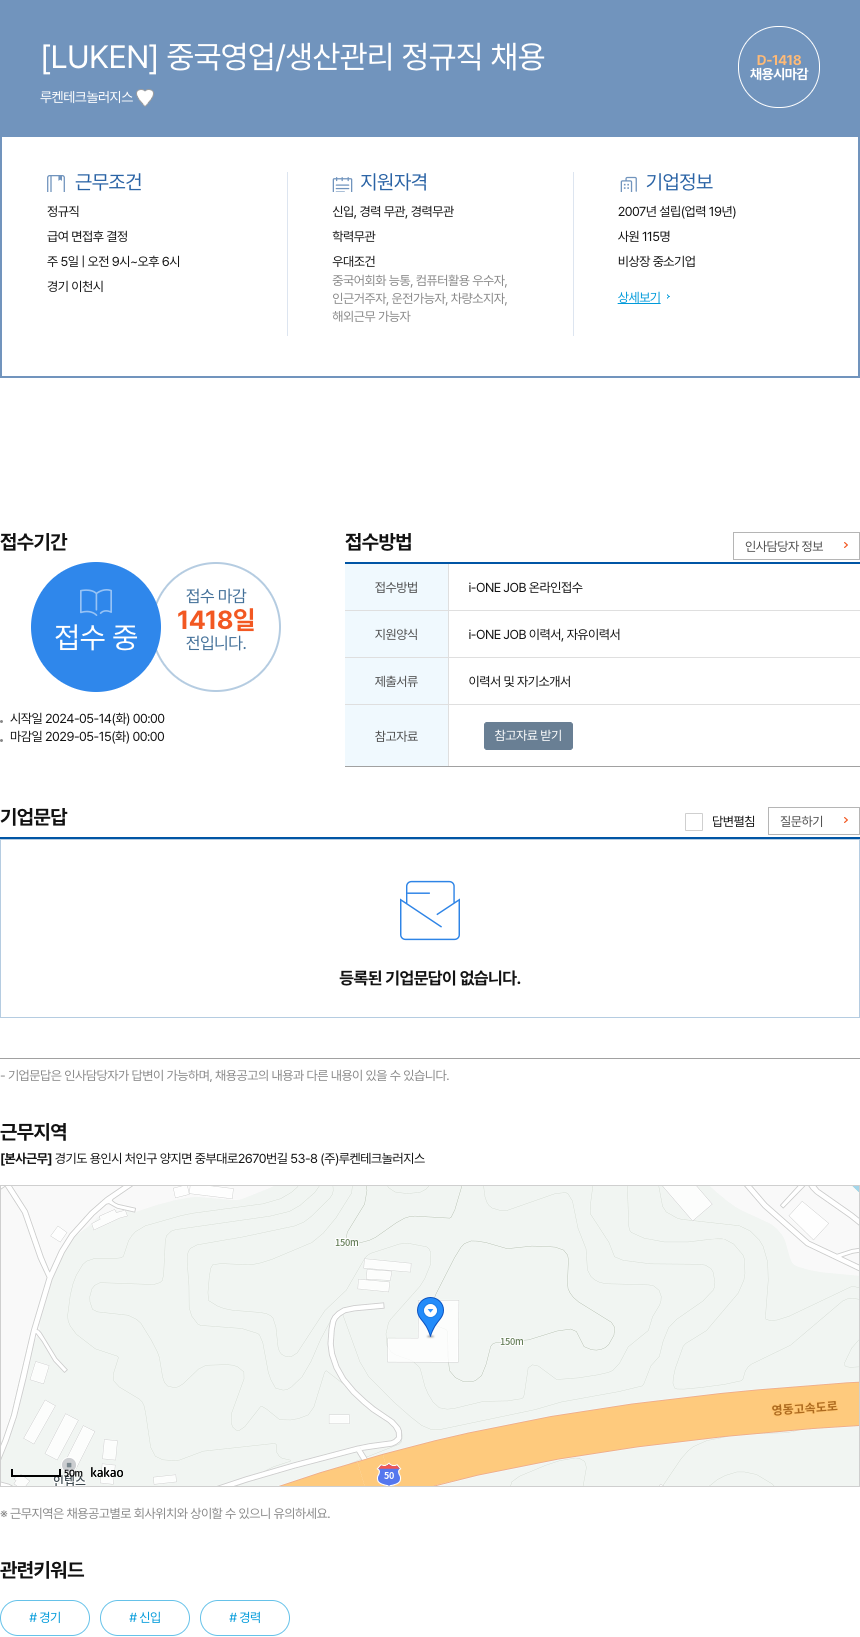
Task: Select the # 경기 keyword tag
Action: (45, 1618)
